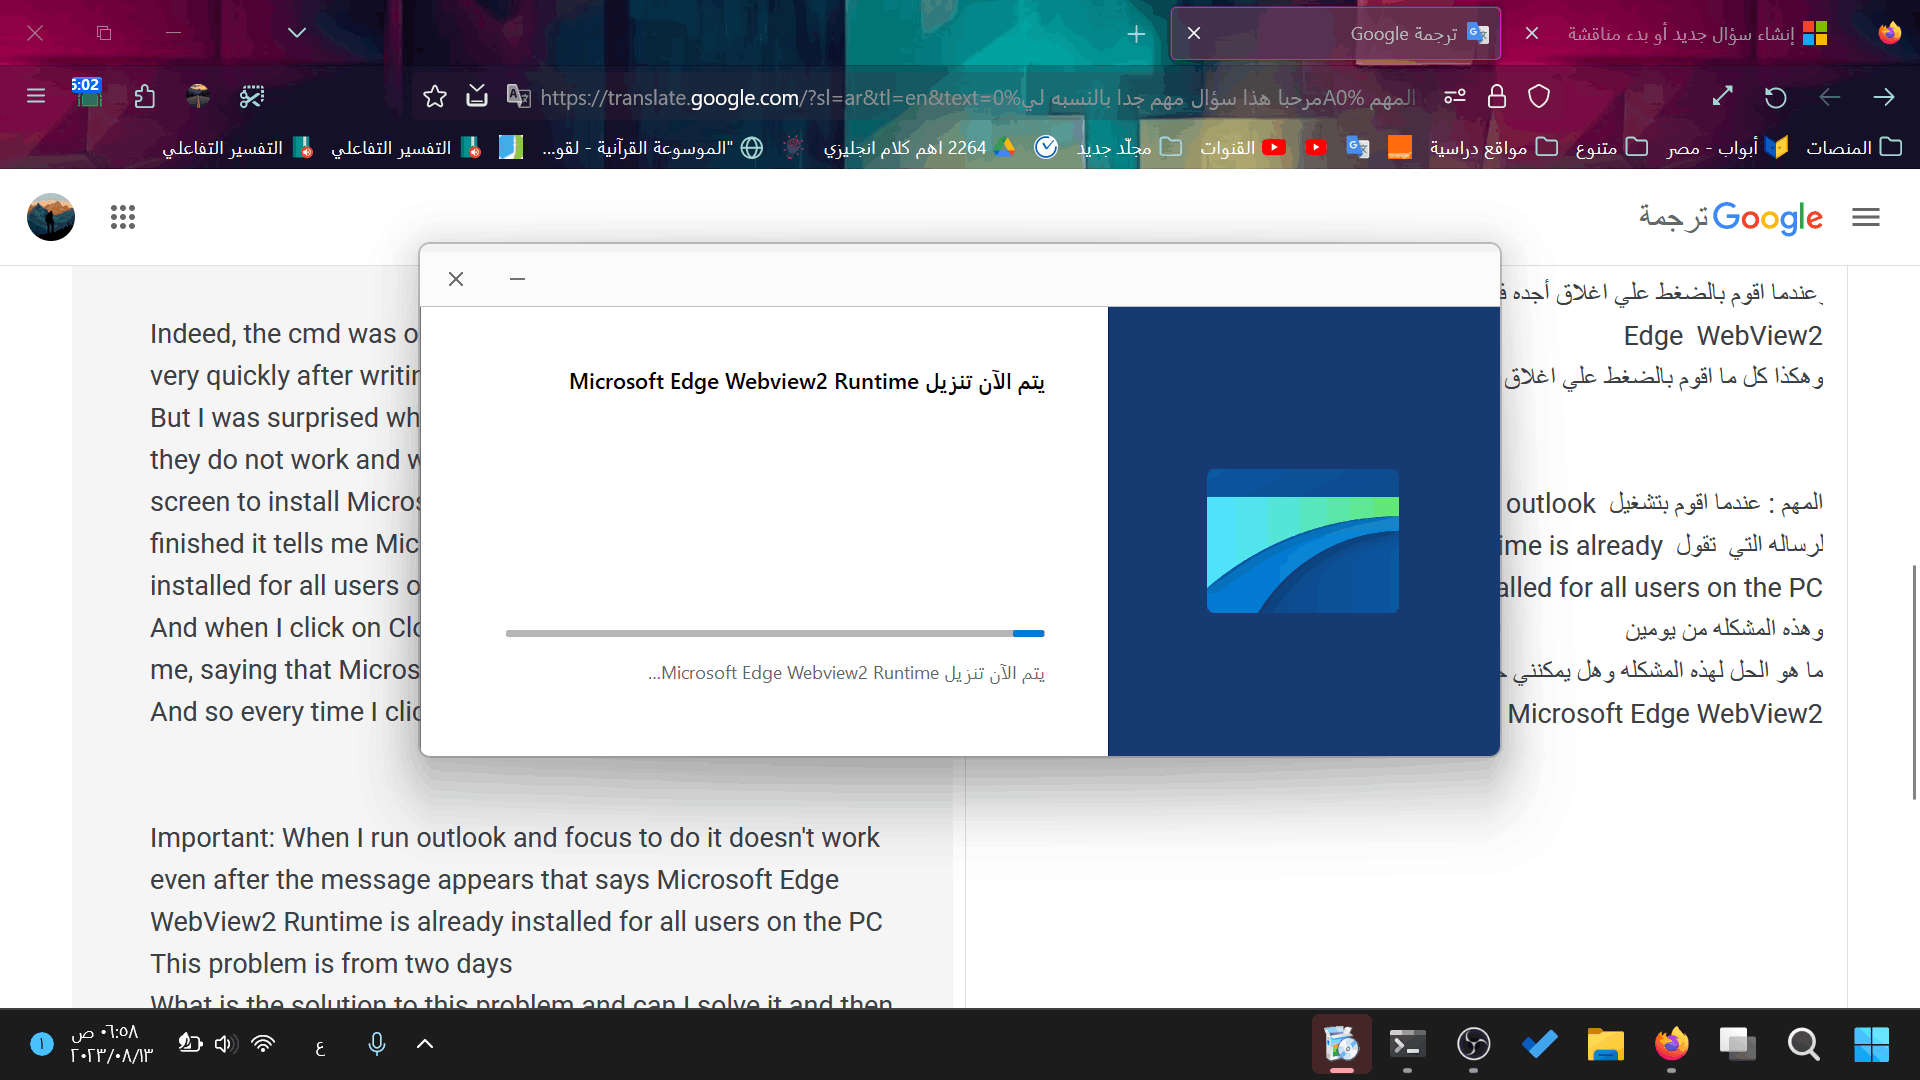Screen dimensions: 1920x1080
Task: Open the Google apps grid icon
Action: click(122, 217)
